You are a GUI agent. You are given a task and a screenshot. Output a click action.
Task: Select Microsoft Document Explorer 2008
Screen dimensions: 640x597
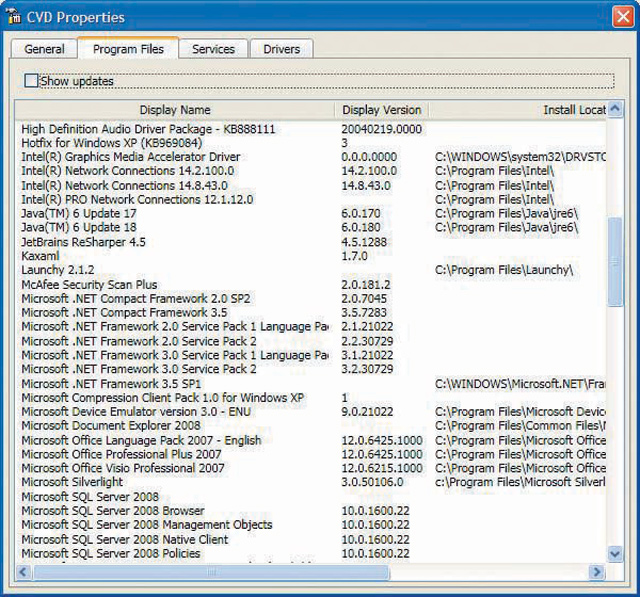click(111, 426)
